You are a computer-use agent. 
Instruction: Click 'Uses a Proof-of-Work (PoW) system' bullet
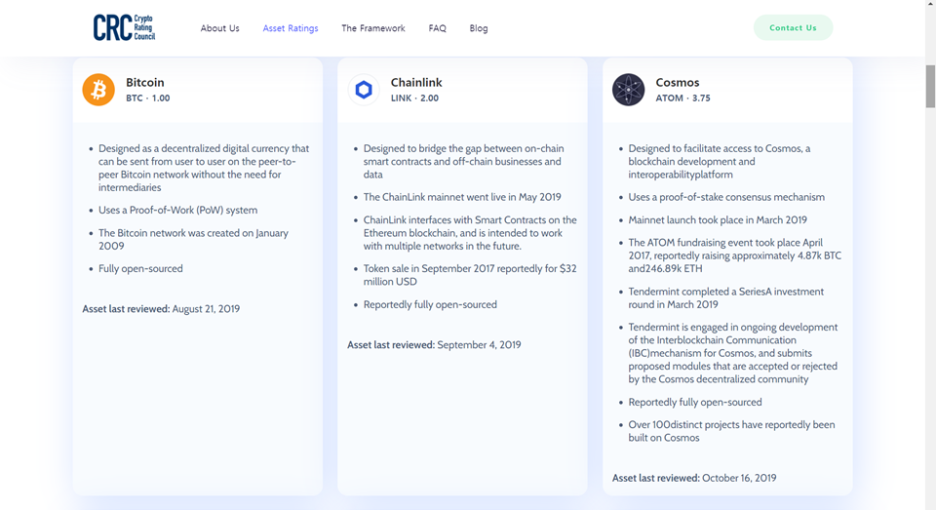pyautogui.click(x=178, y=210)
